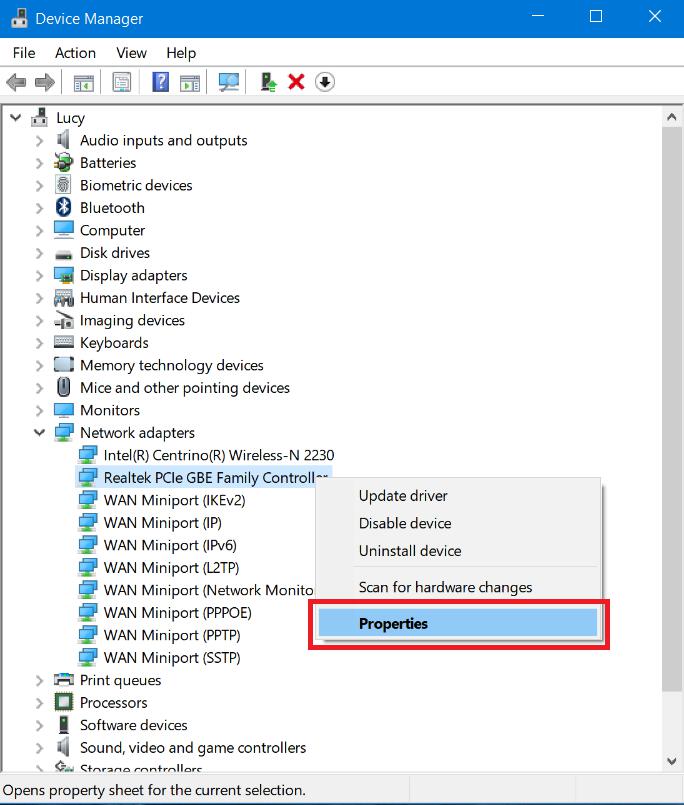Image resolution: width=684 pixels, height=805 pixels.
Task: Select Sound, video and game controllers
Action: pos(193,748)
